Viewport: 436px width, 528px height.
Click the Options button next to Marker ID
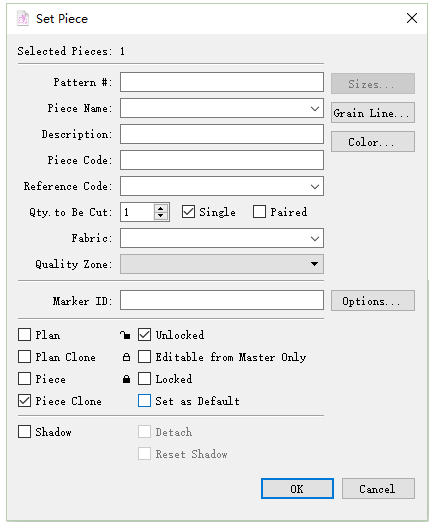373,301
